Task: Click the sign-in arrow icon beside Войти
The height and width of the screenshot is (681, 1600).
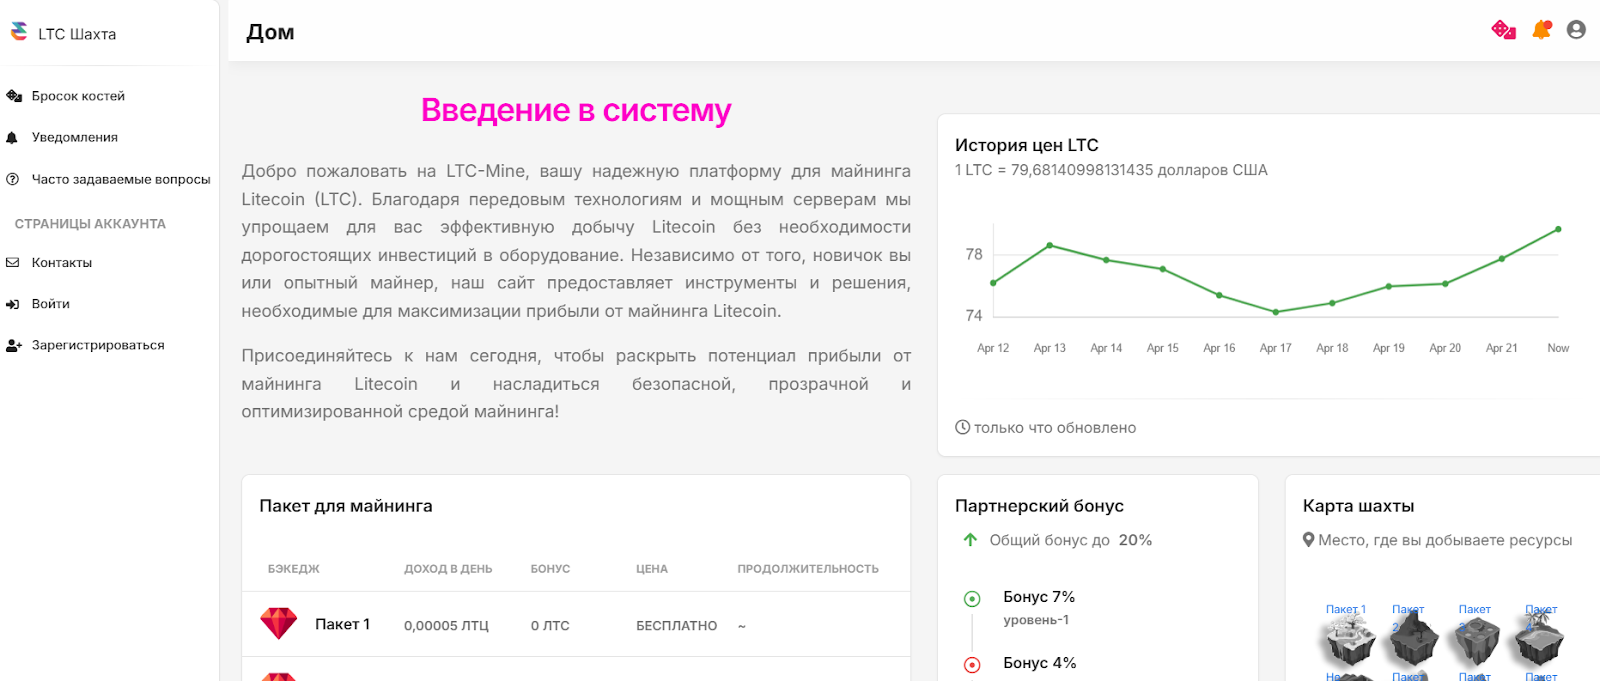Action: point(13,304)
